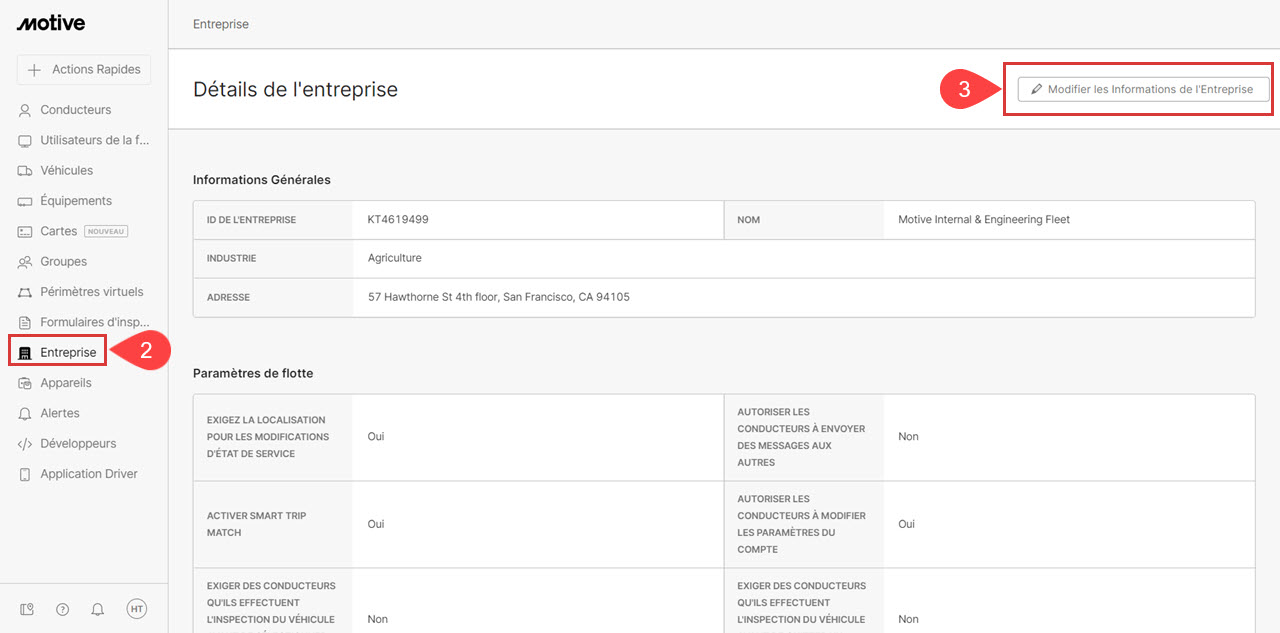Select Groupes in the sidebar
The height and width of the screenshot is (633, 1280).
click(x=63, y=262)
